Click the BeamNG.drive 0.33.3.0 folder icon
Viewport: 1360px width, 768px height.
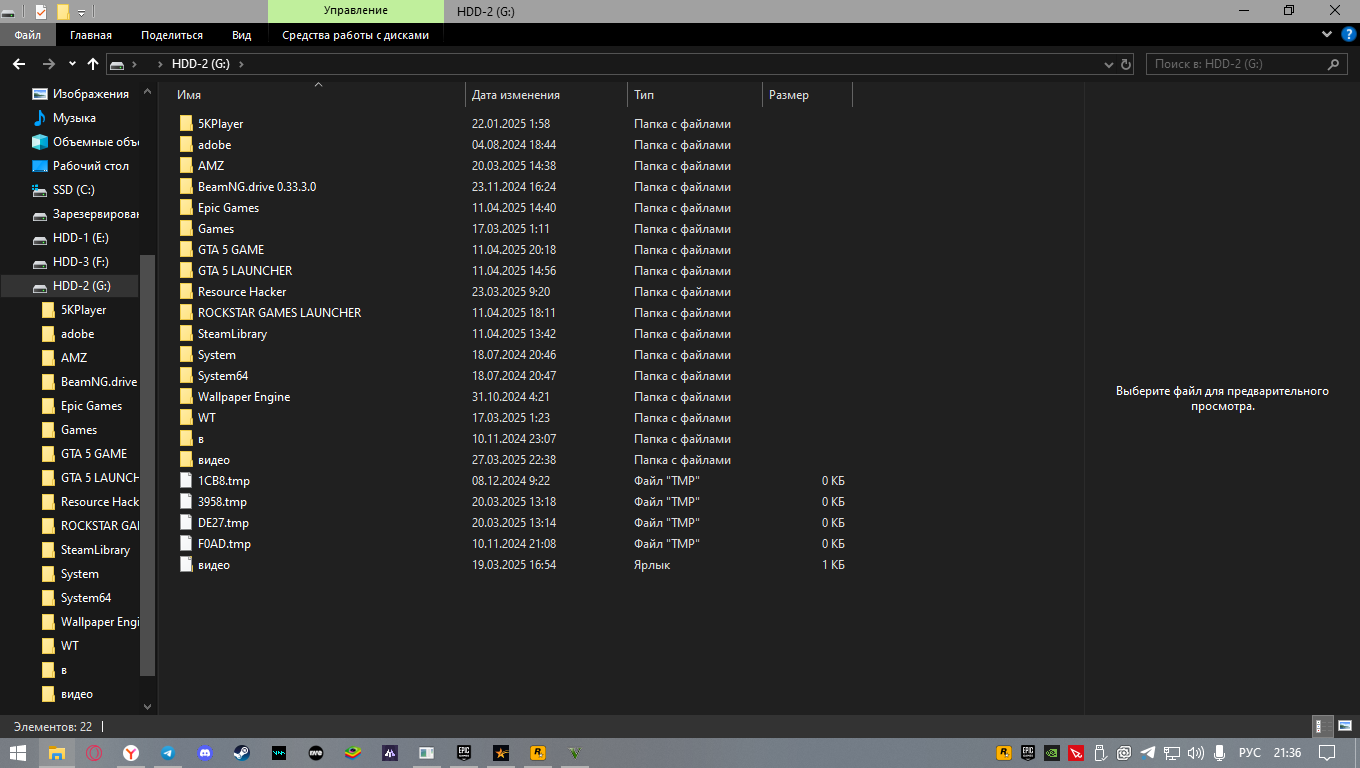point(185,187)
